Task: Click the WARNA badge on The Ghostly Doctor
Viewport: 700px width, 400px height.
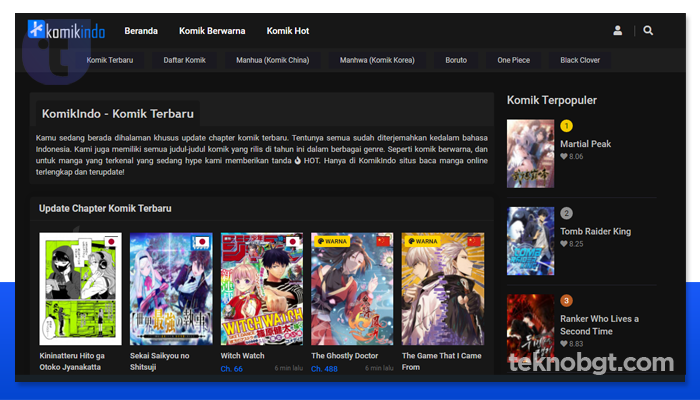Action: [332, 241]
